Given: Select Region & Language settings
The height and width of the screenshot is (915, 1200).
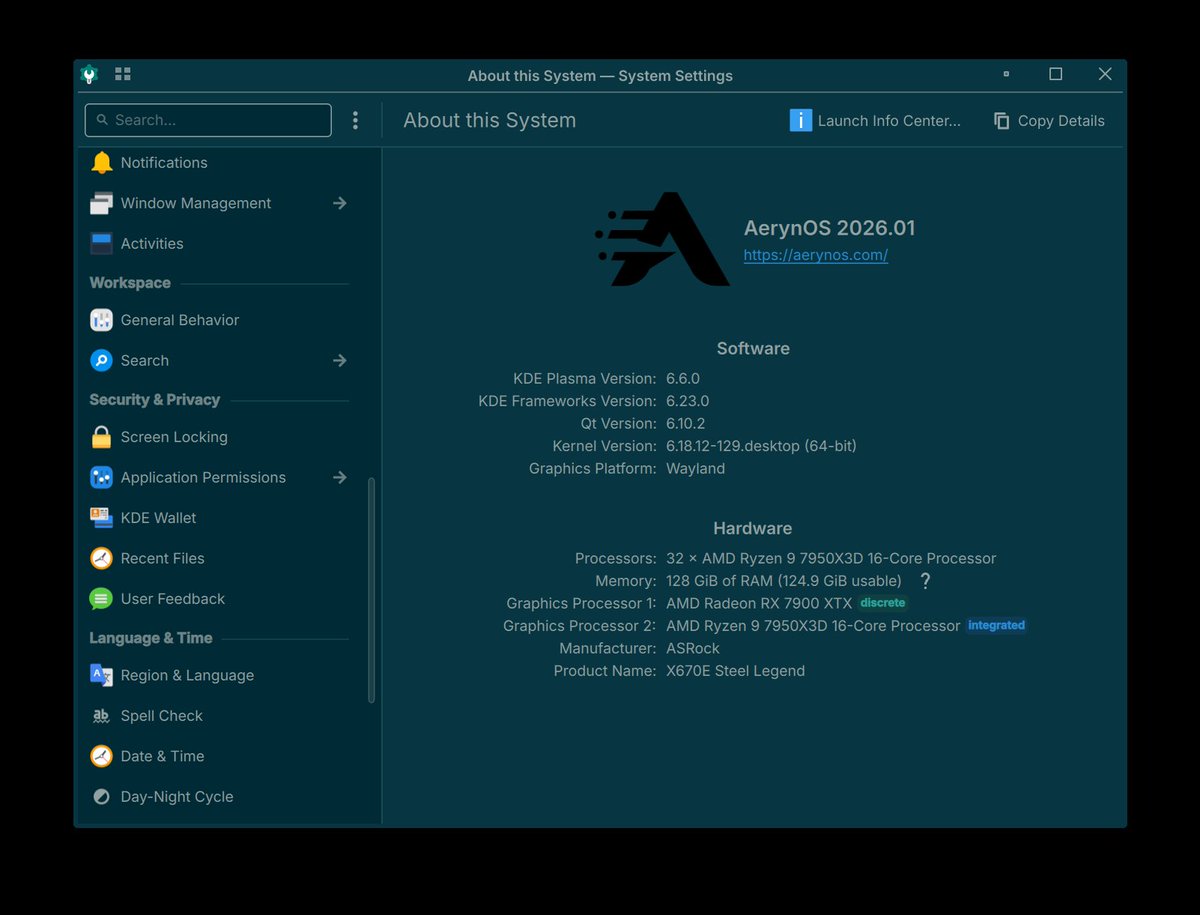Looking at the screenshot, I should (219, 675).
